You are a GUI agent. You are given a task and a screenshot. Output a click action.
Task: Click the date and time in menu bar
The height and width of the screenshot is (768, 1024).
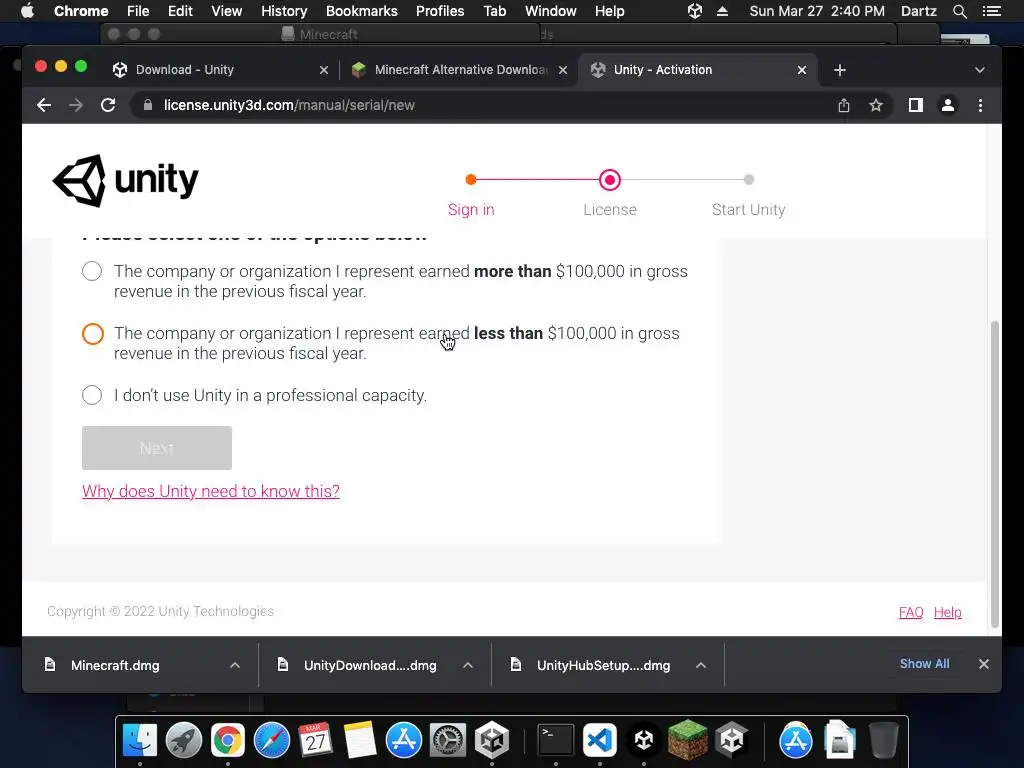coord(817,11)
